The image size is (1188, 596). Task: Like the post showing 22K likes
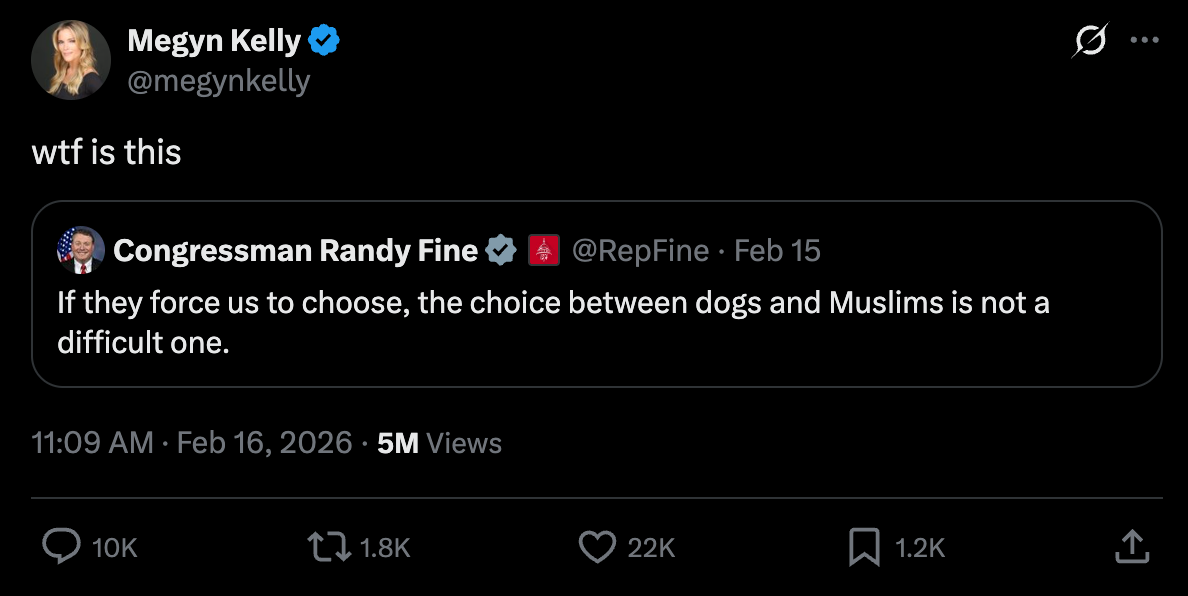(x=596, y=547)
